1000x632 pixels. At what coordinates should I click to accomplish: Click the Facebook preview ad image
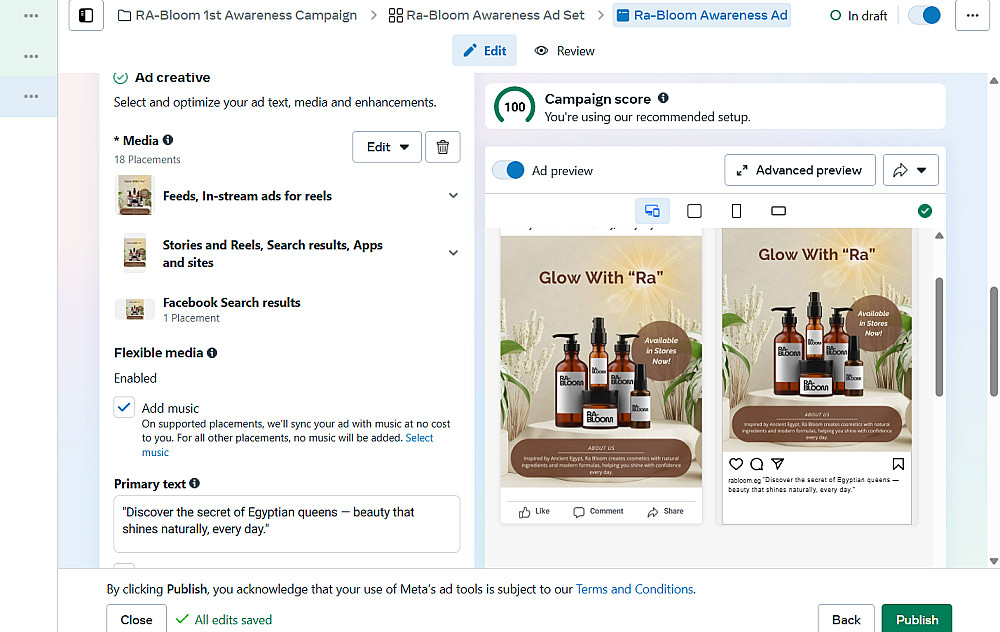[x=601, y=360]
